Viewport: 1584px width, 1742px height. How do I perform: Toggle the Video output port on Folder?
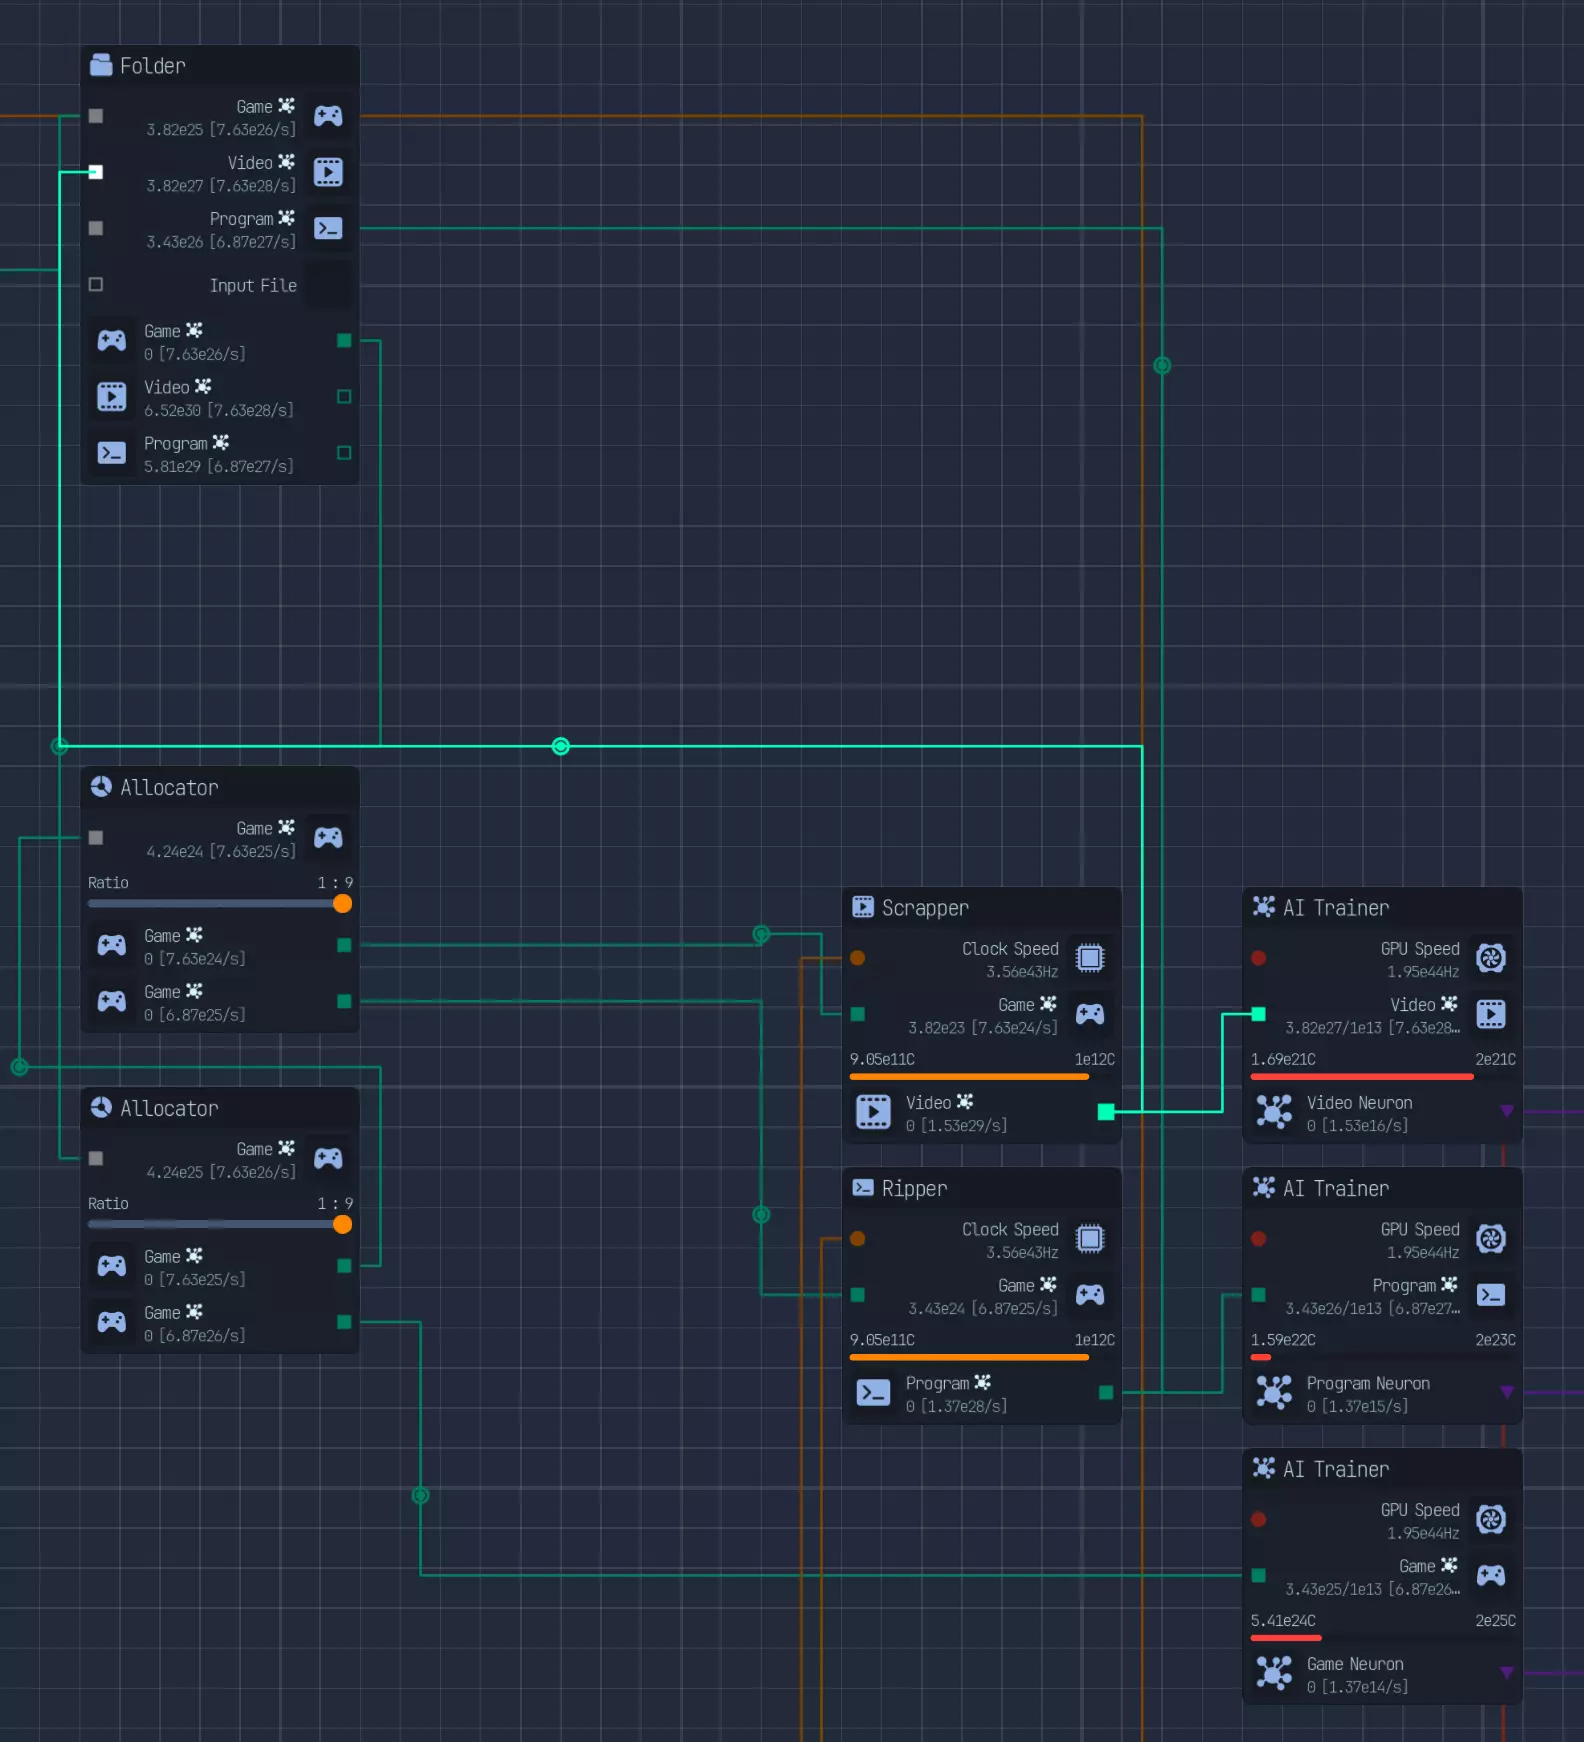[344, 397]
